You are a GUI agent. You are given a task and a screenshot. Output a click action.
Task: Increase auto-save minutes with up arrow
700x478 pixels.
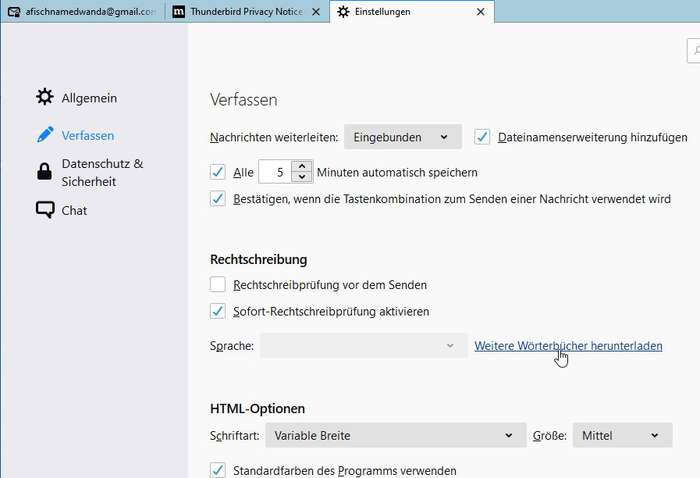click(x=302, y=166)
